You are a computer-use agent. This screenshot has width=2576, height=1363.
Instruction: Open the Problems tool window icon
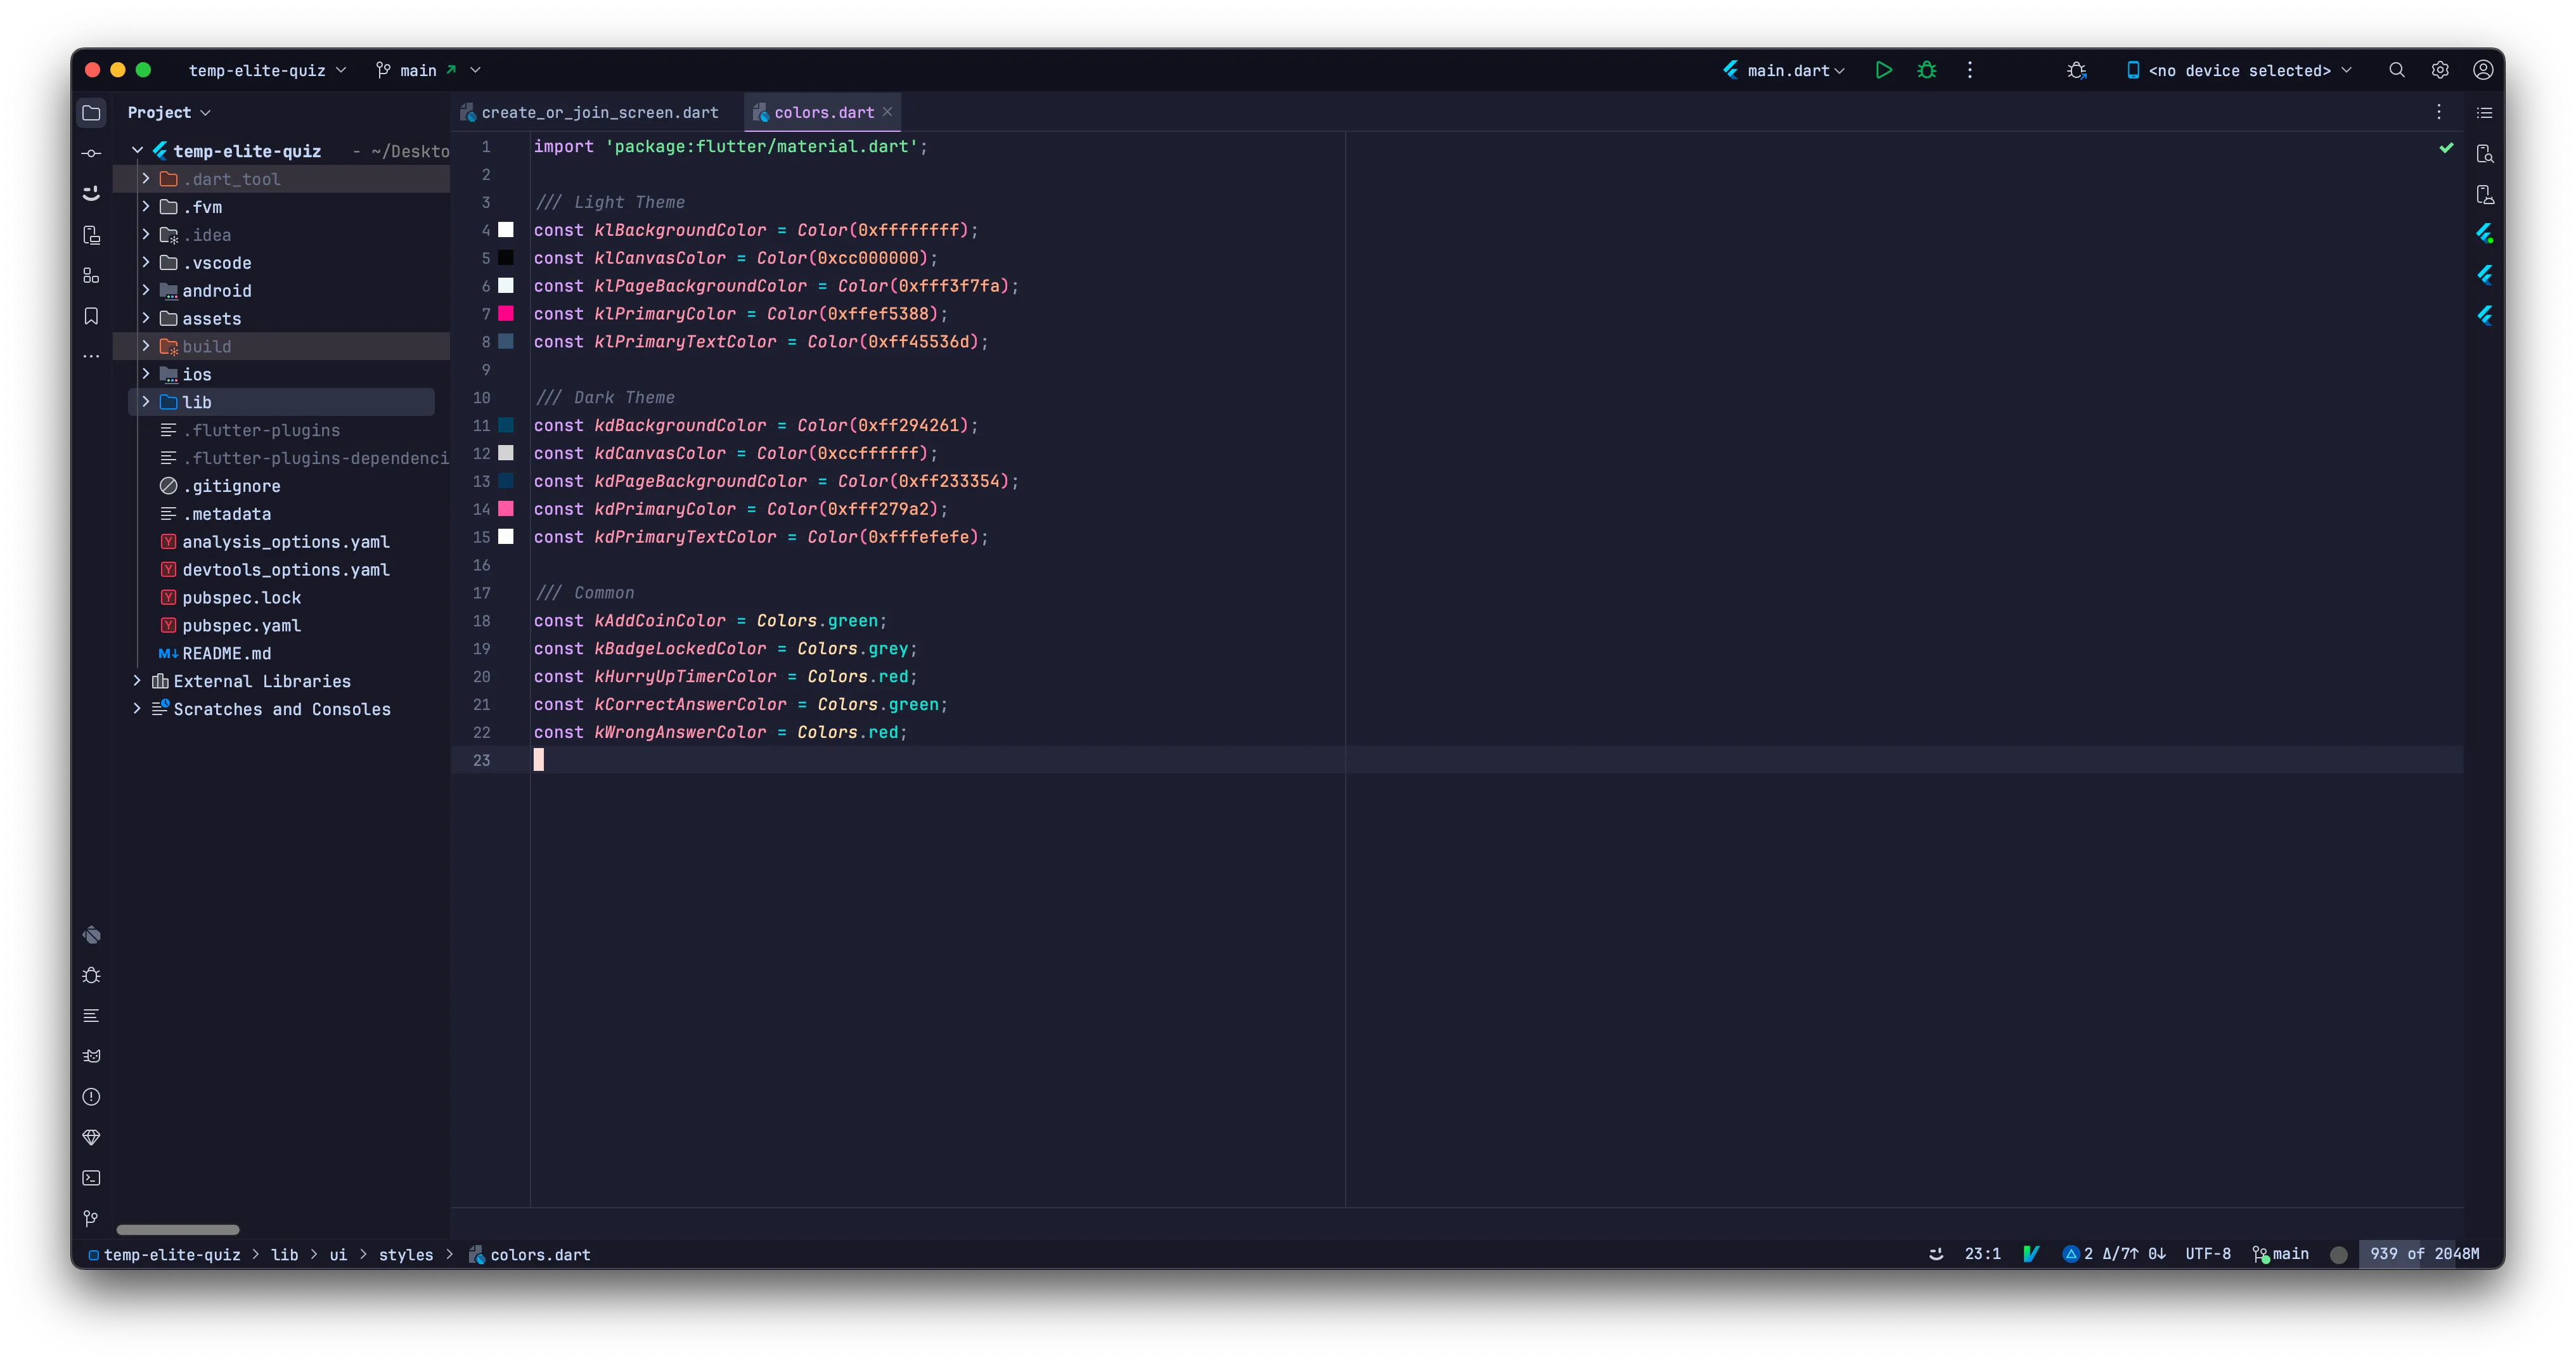[x=91, y=1097]
